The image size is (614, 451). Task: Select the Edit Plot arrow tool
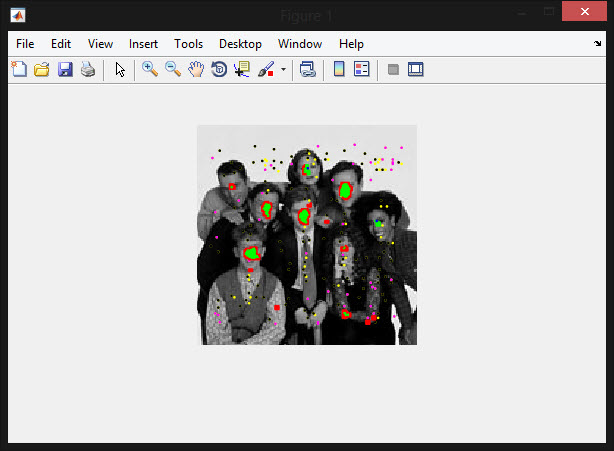click(x=120, y=70)
